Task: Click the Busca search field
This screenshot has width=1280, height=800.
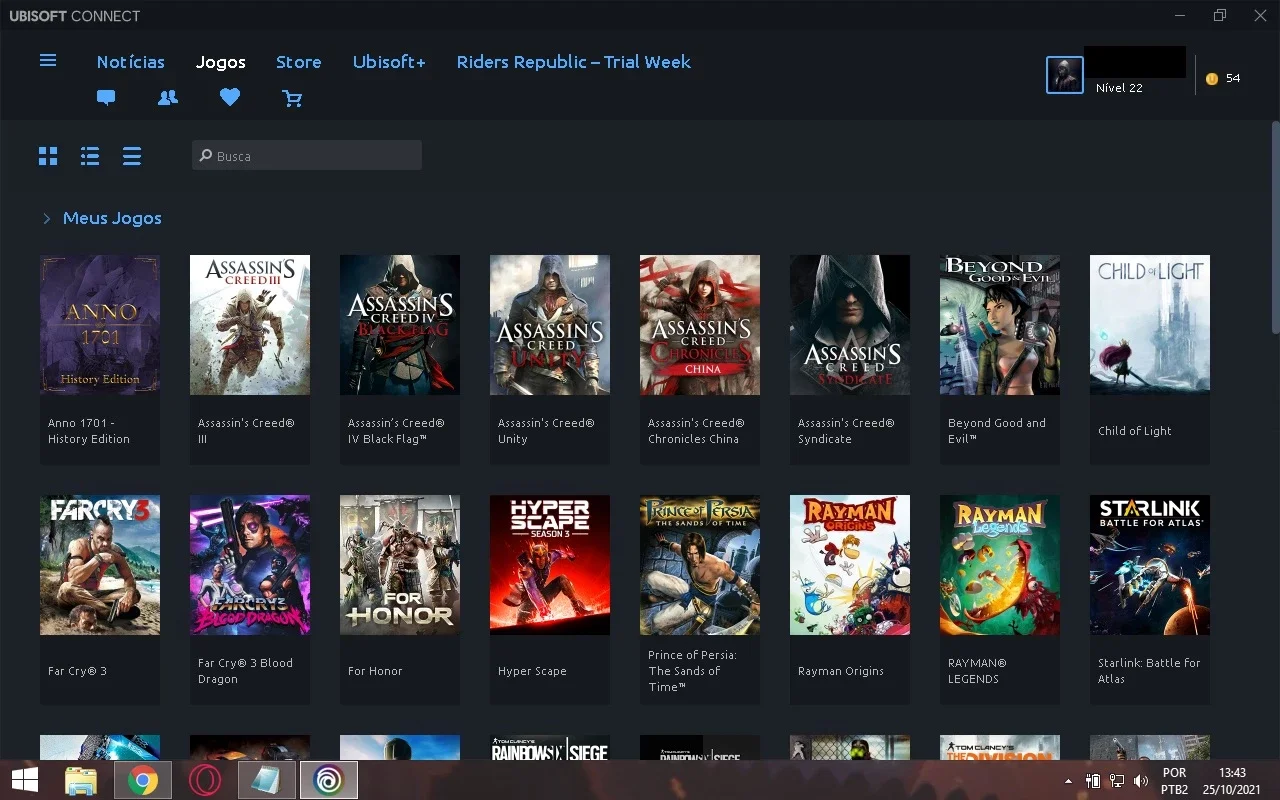Action: pyautogui.click(x=306, y=156)
